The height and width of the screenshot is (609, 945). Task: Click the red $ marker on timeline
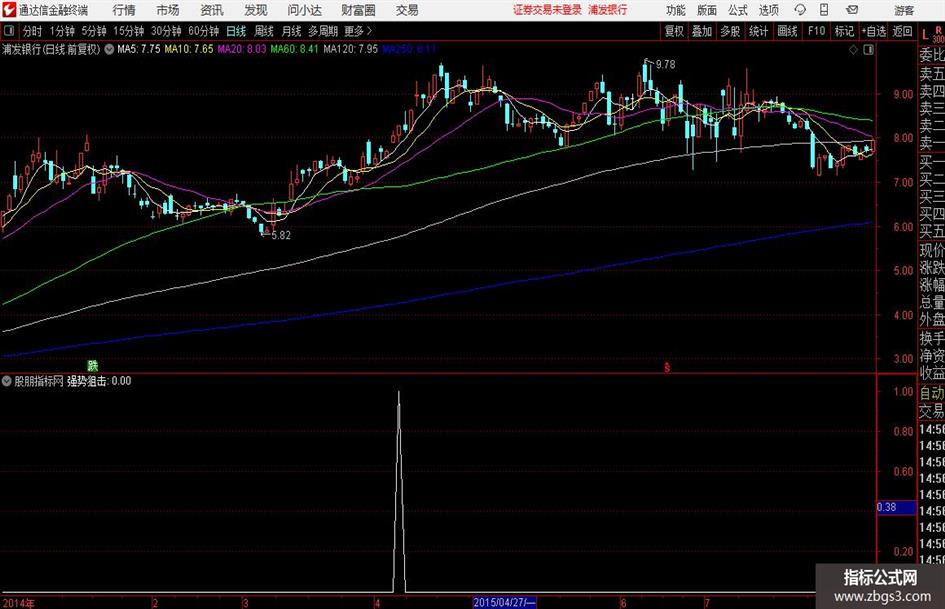(667, 367)
